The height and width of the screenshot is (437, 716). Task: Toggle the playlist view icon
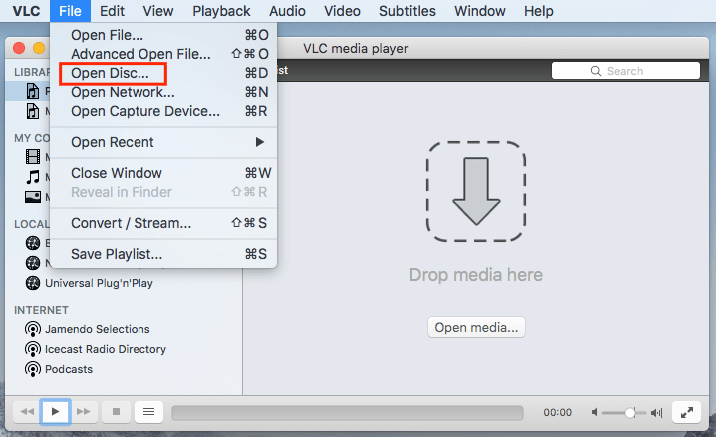pyautogui.click(x=148, y=411)
